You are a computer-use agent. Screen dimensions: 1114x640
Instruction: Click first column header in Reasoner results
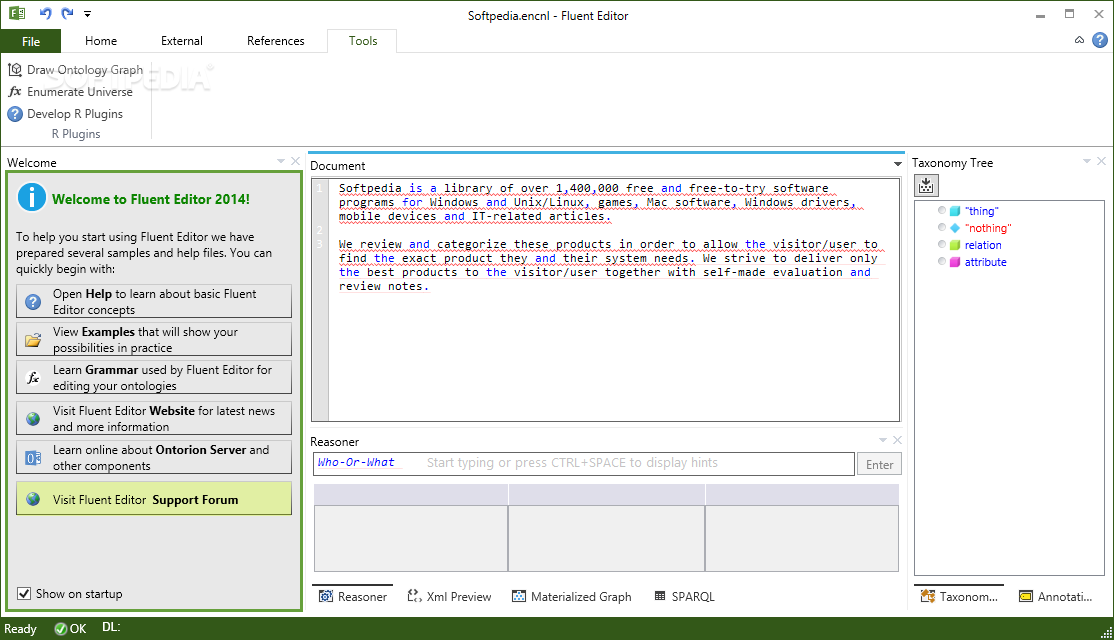411,494
